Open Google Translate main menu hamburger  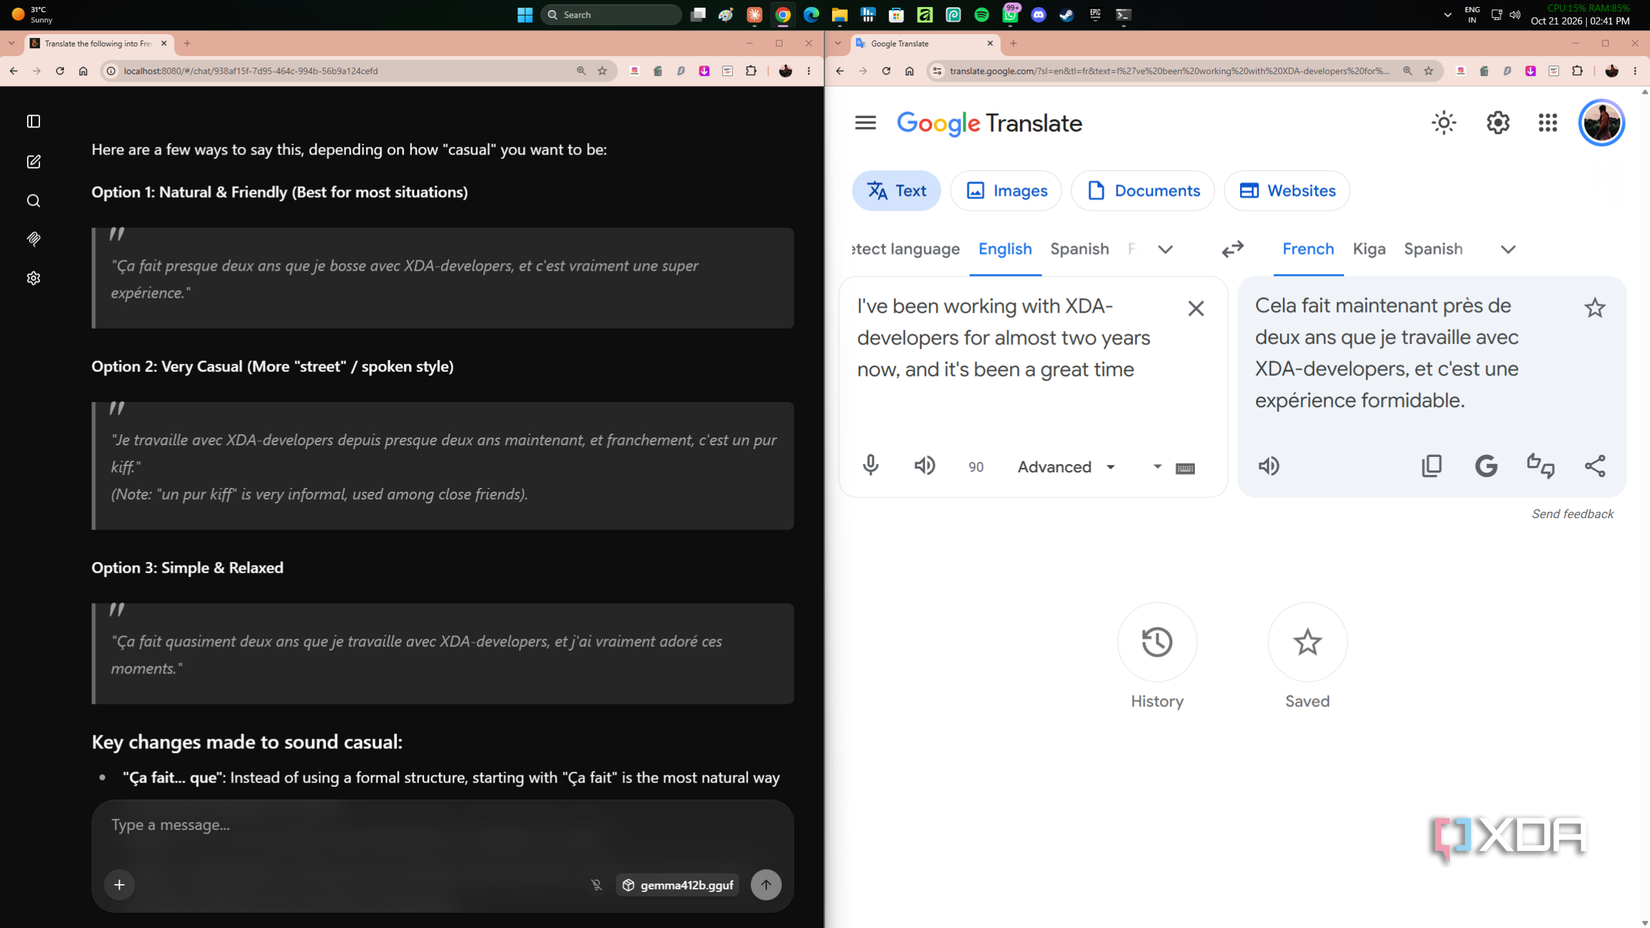[x=865, y=123]
